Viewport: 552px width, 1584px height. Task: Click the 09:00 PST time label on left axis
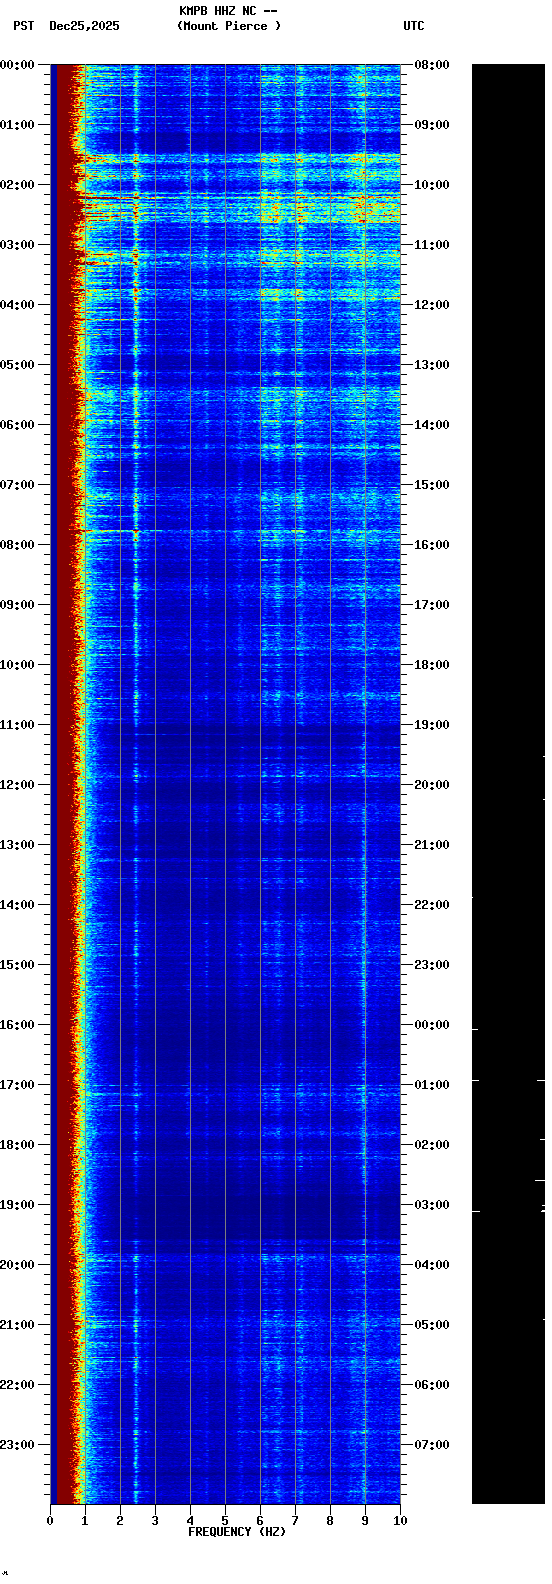(x=17, y=605)
